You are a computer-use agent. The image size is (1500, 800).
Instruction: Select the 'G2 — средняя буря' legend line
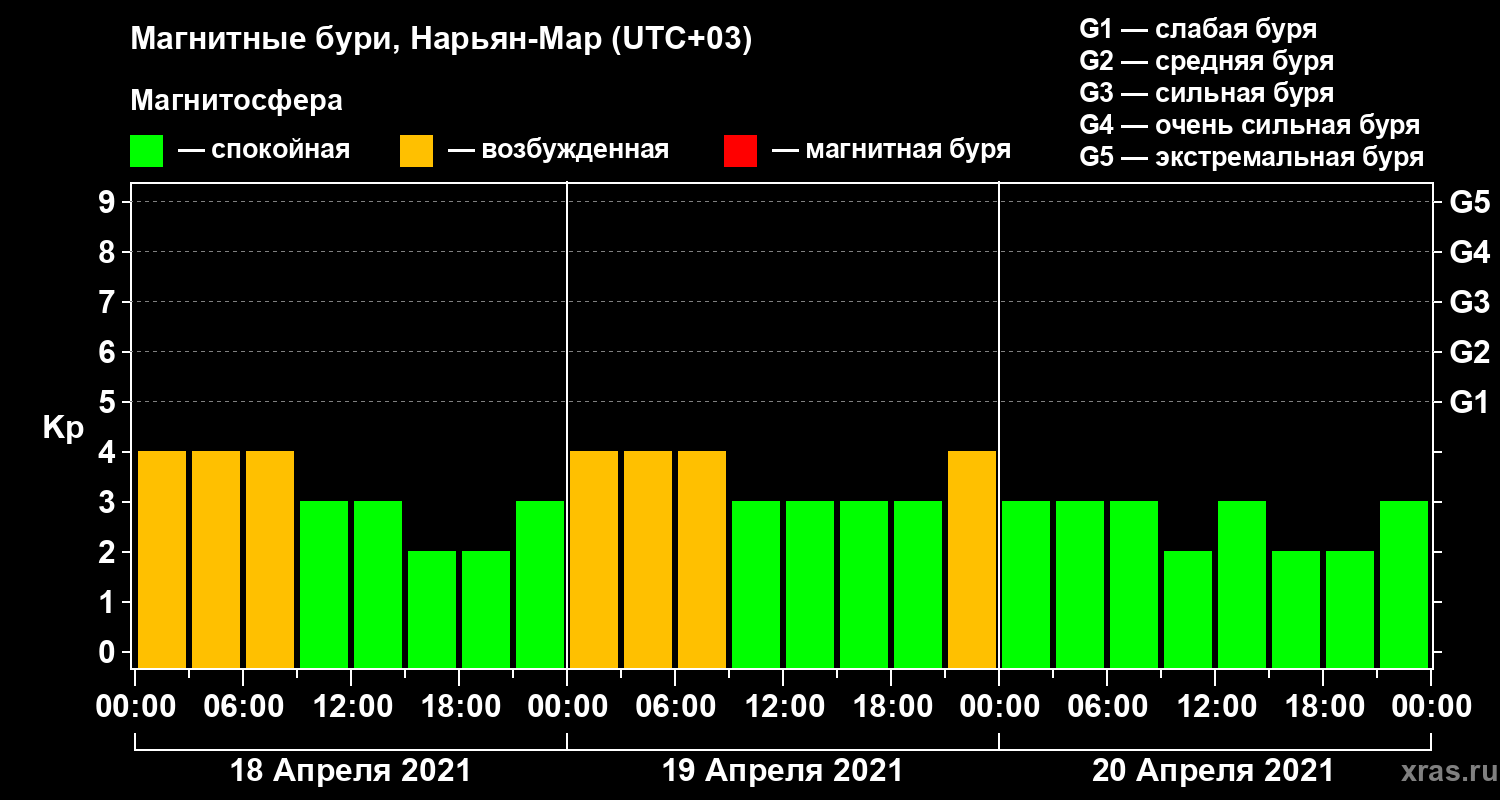(1206, 61)
